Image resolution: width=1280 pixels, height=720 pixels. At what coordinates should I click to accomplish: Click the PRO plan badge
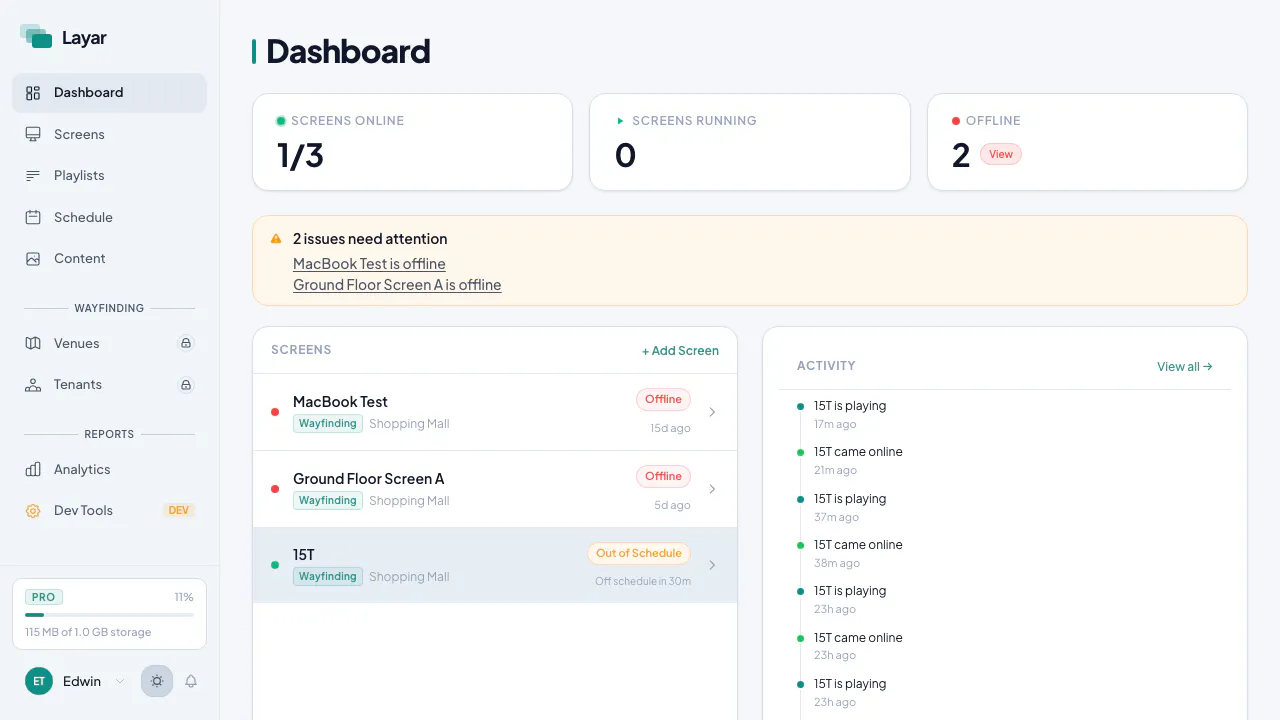pos(44,597)
